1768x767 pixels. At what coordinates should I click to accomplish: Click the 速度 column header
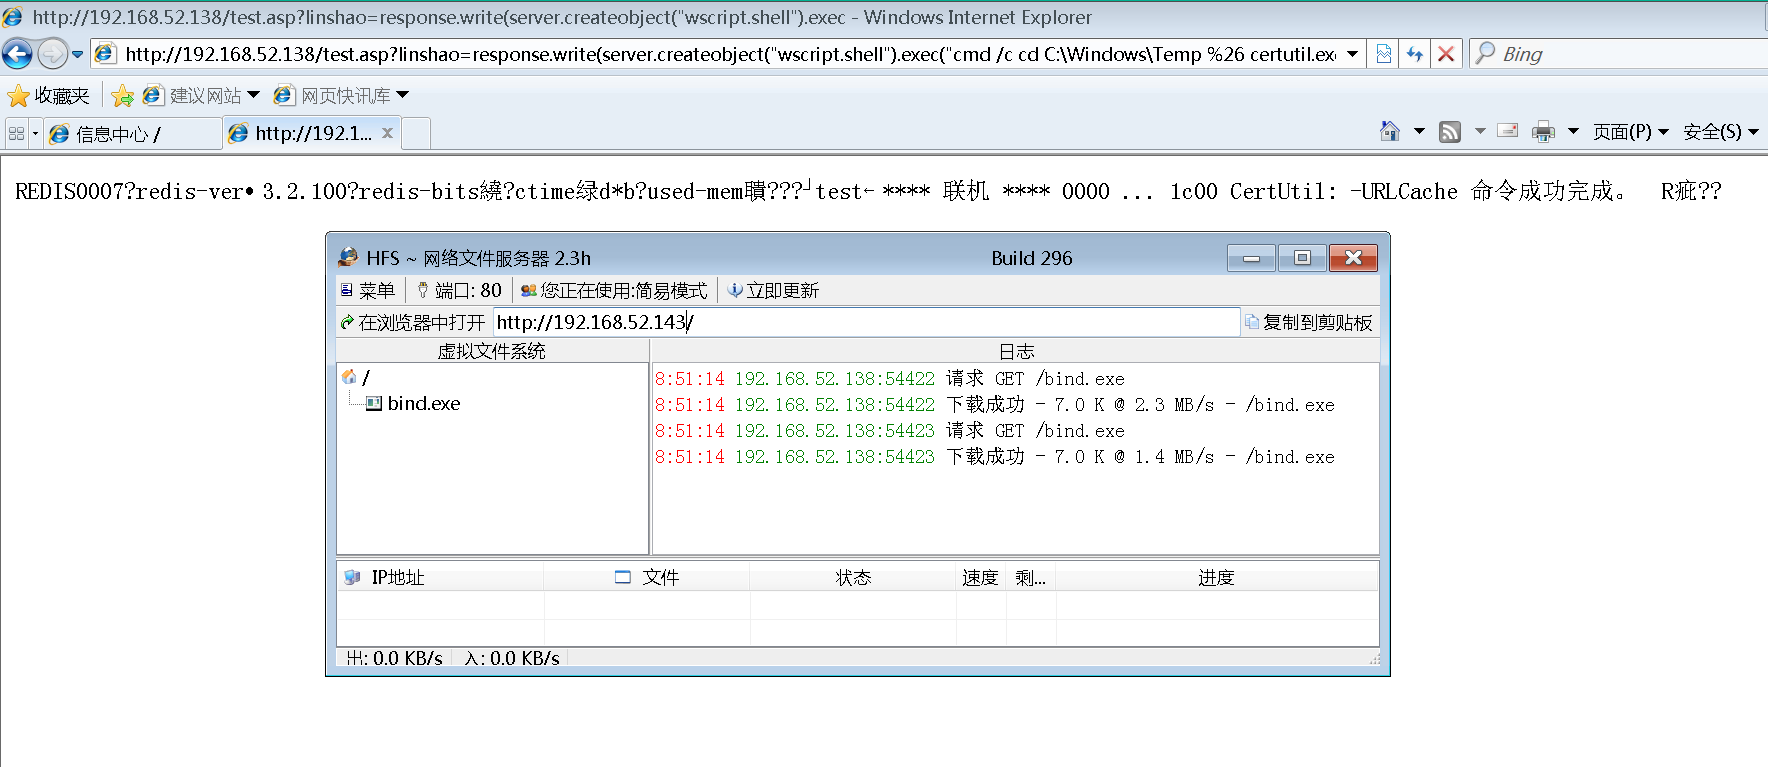(x=981, y=577)
